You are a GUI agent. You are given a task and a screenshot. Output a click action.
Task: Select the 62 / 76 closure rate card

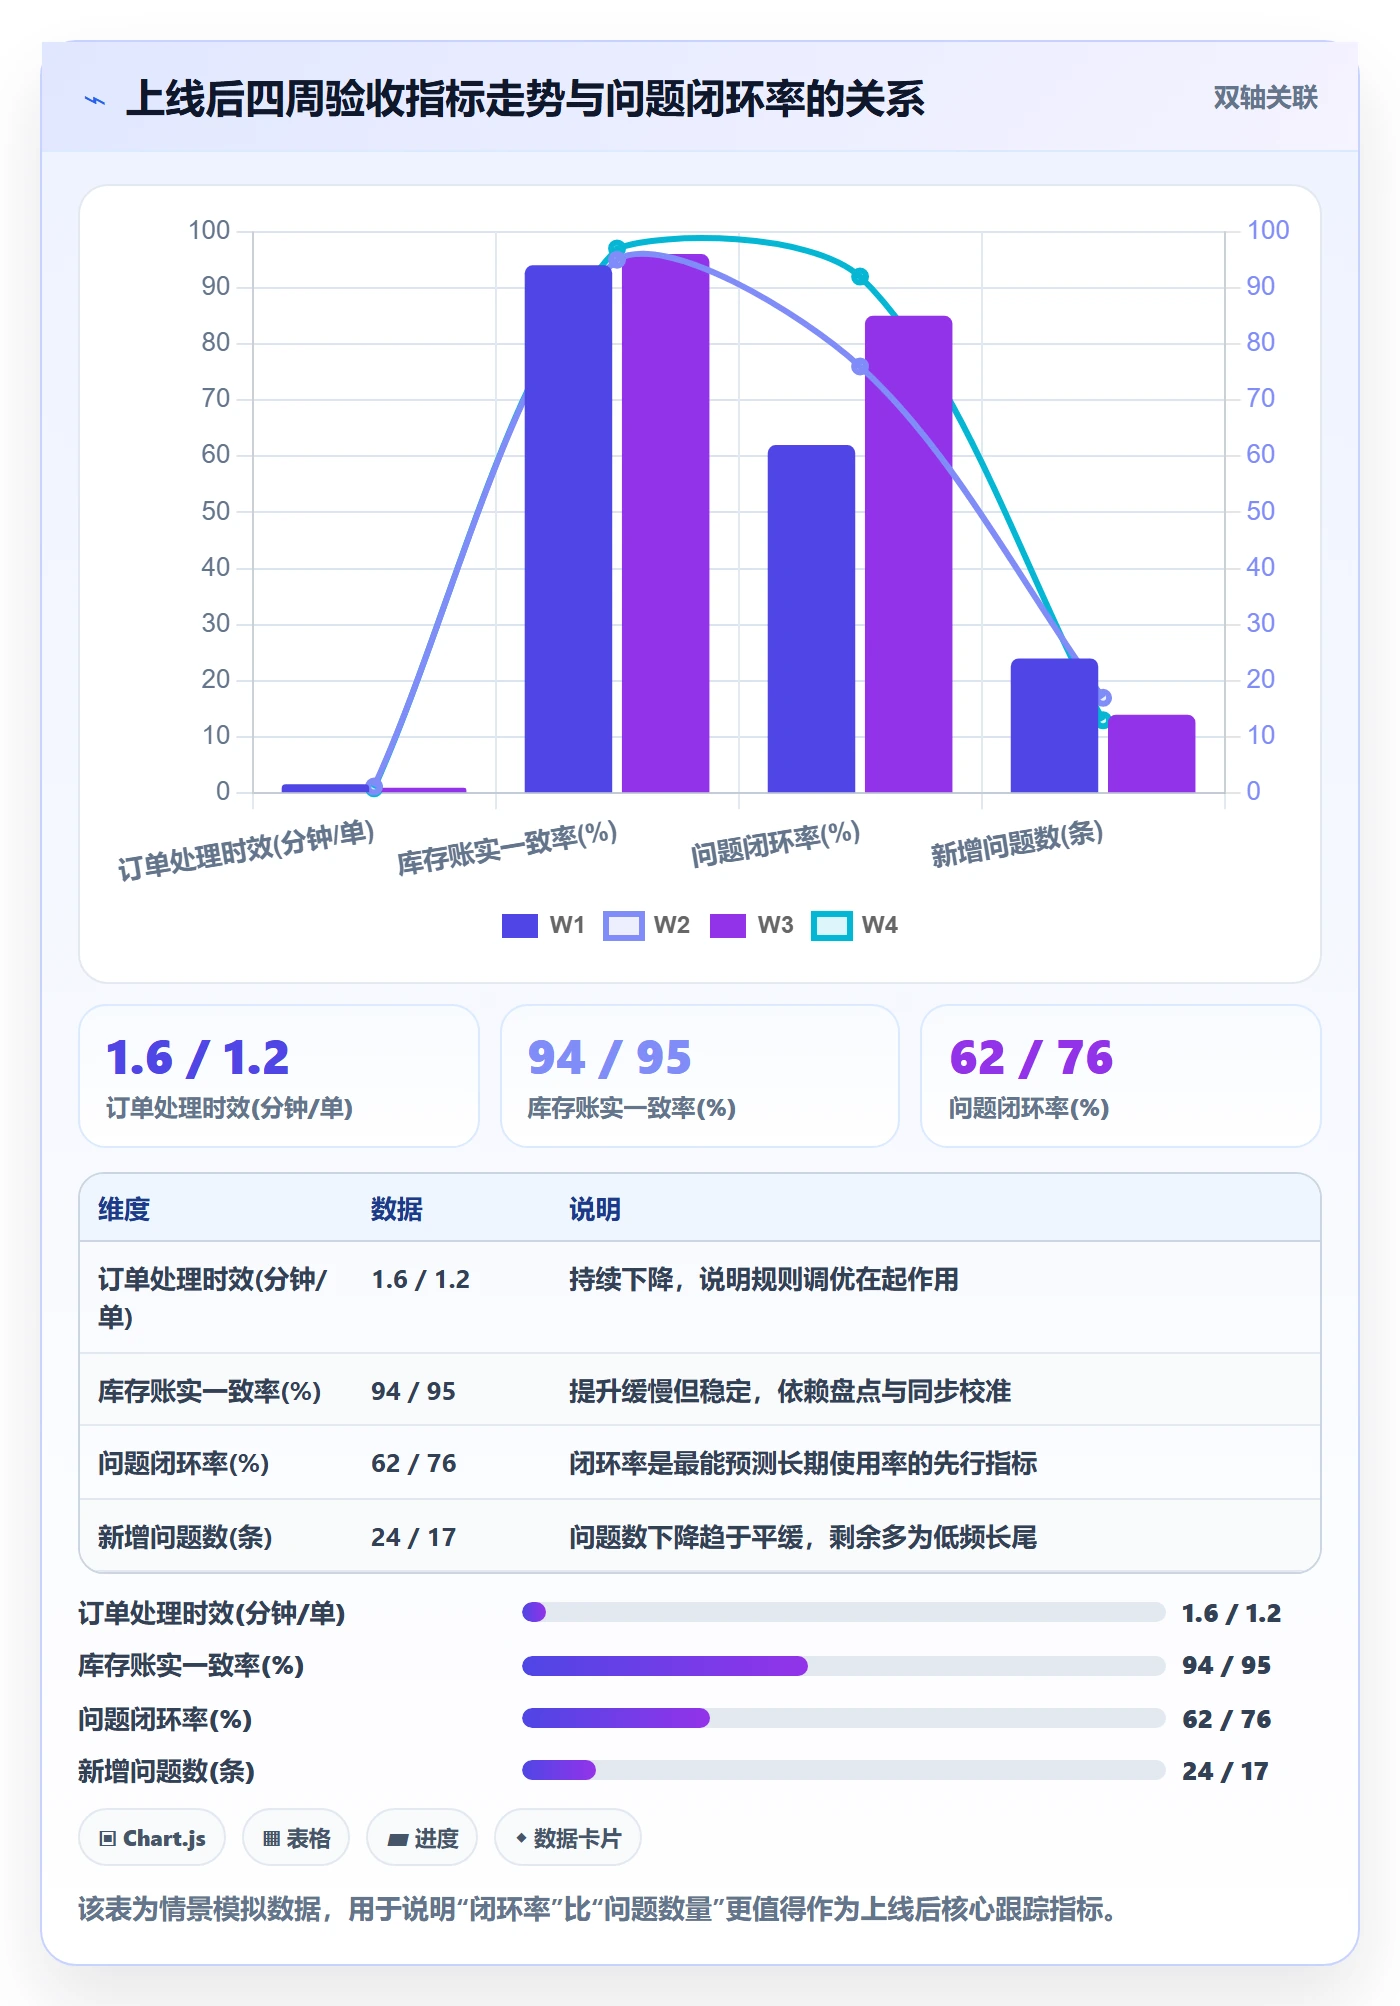pos(1121,1076)
